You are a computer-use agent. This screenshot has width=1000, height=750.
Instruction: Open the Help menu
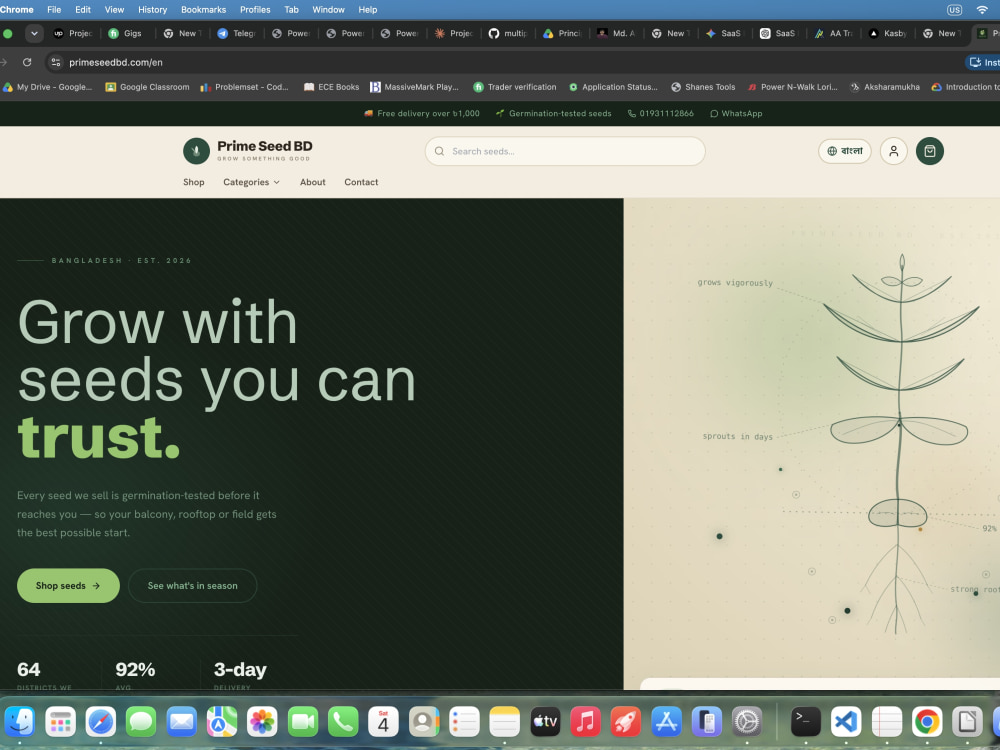click(x=368, y=10)
